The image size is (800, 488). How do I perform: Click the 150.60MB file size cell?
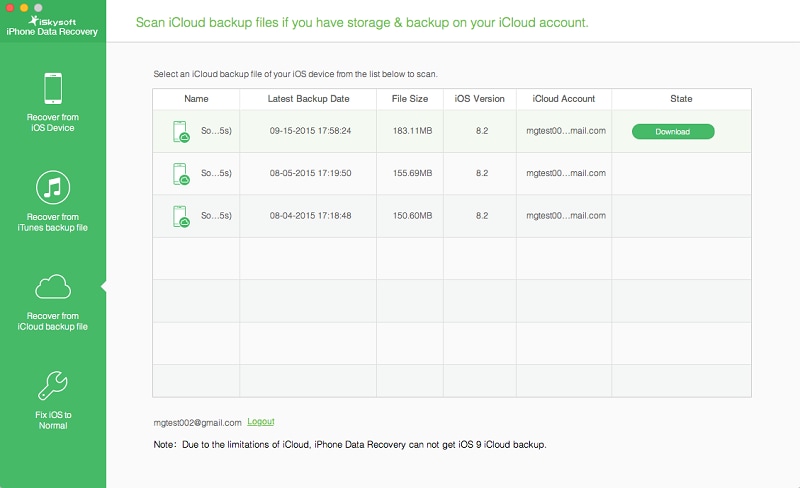pyautogui.click(x=412, y=215)
